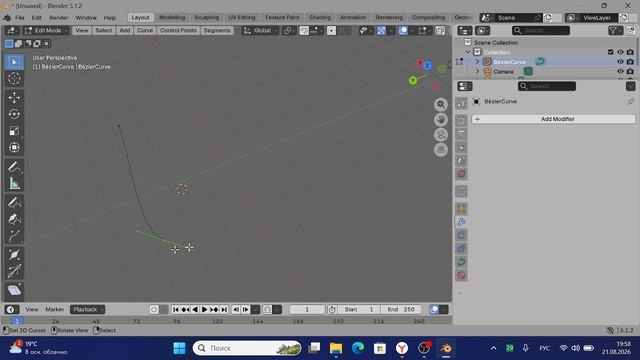
Task: Toggle viewport overlays button
Action: point(403,31)
